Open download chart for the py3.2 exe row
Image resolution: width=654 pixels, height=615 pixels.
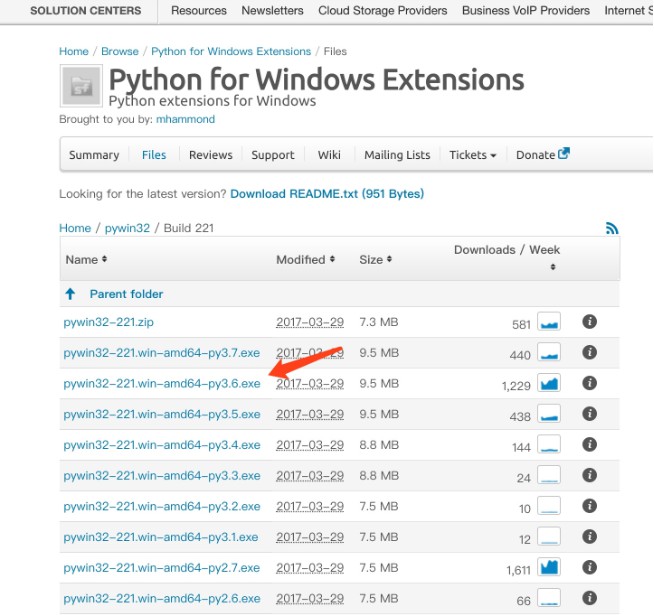coord(549,506)
